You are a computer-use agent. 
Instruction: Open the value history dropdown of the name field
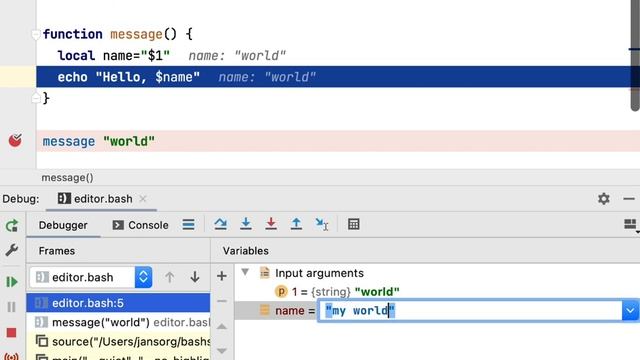pos(630,311)
